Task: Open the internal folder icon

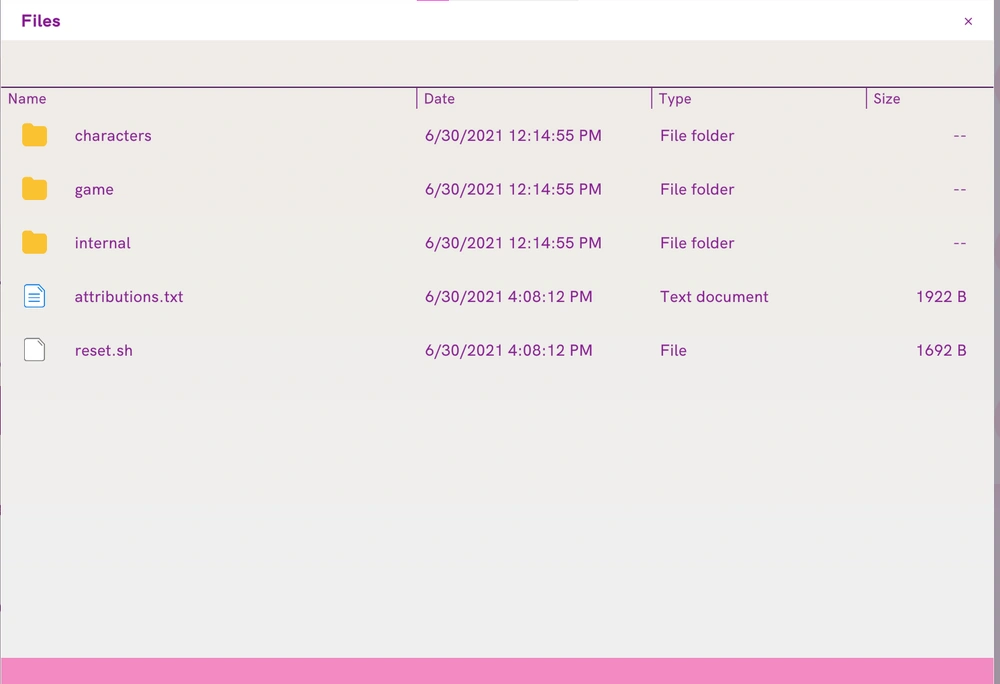Action: click(34, 243)
